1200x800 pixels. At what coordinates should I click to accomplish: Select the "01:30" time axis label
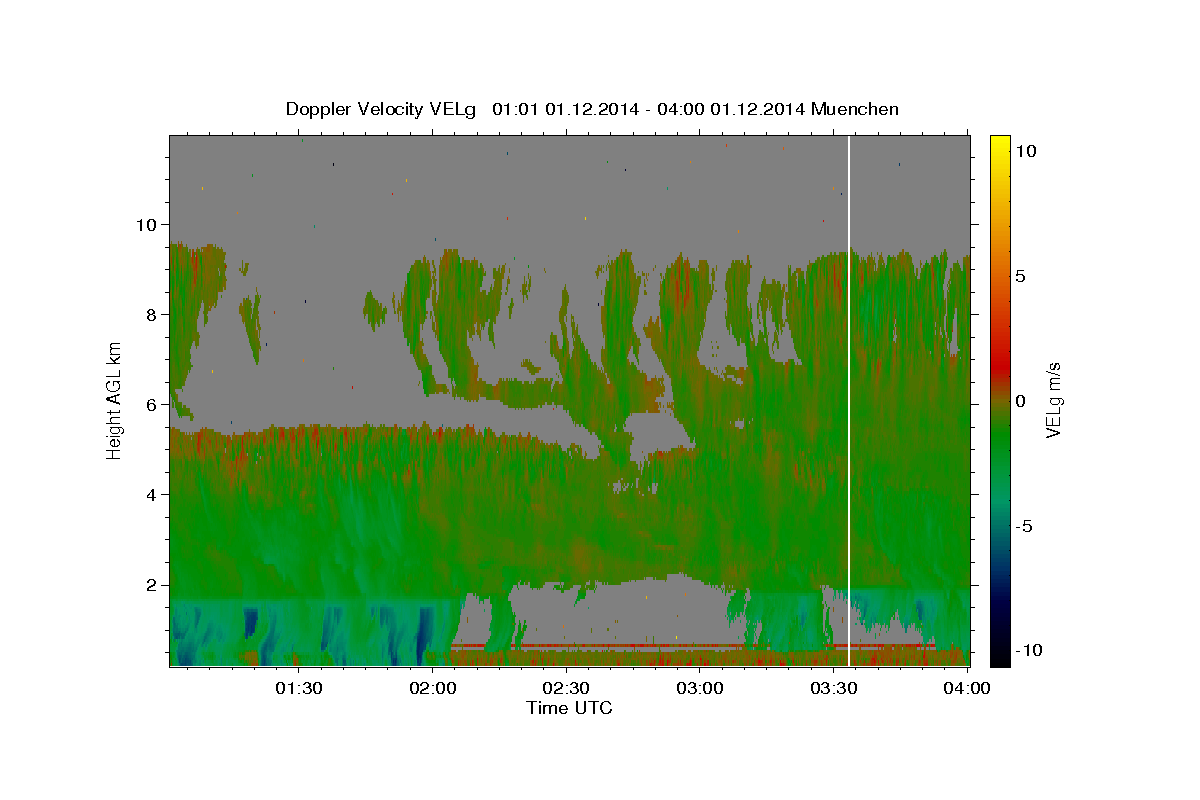click(x=299, y=688)
